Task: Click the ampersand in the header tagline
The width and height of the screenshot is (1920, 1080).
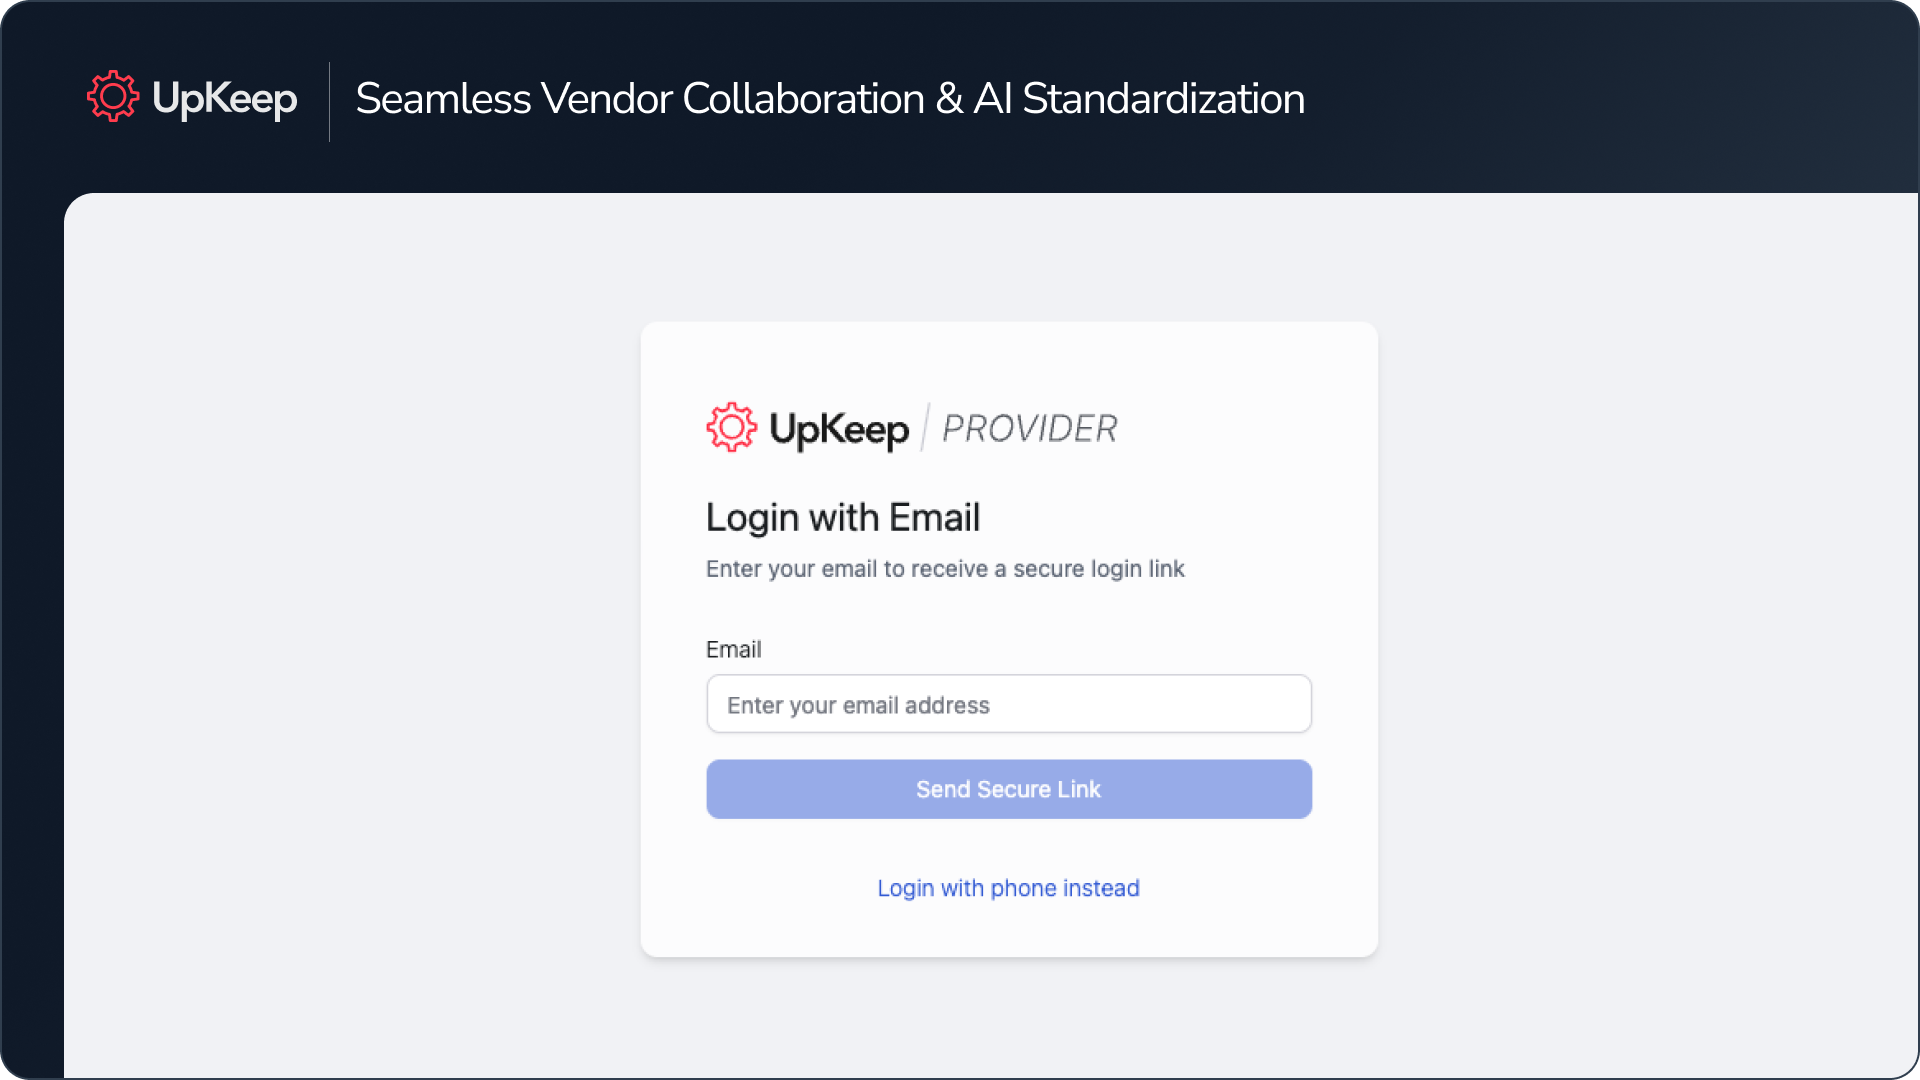Action: point(949,98)
